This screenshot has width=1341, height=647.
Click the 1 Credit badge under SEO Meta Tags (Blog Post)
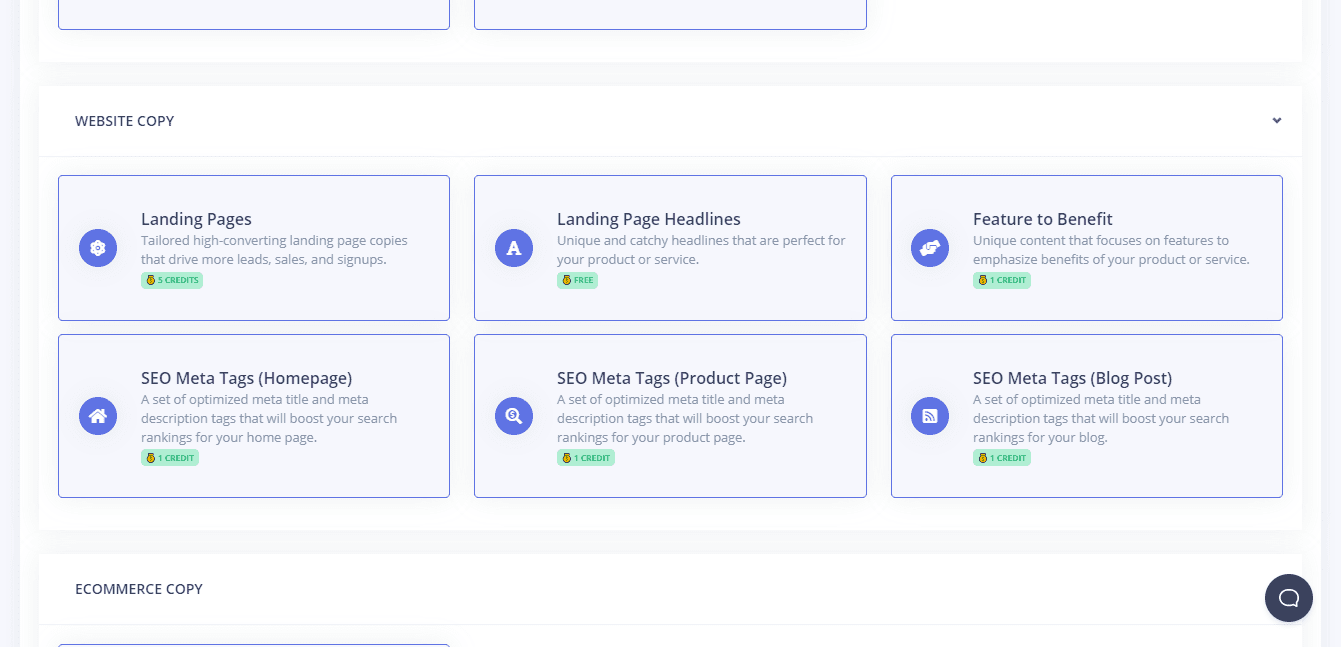pyautogui.click(x=1002, y=458)
